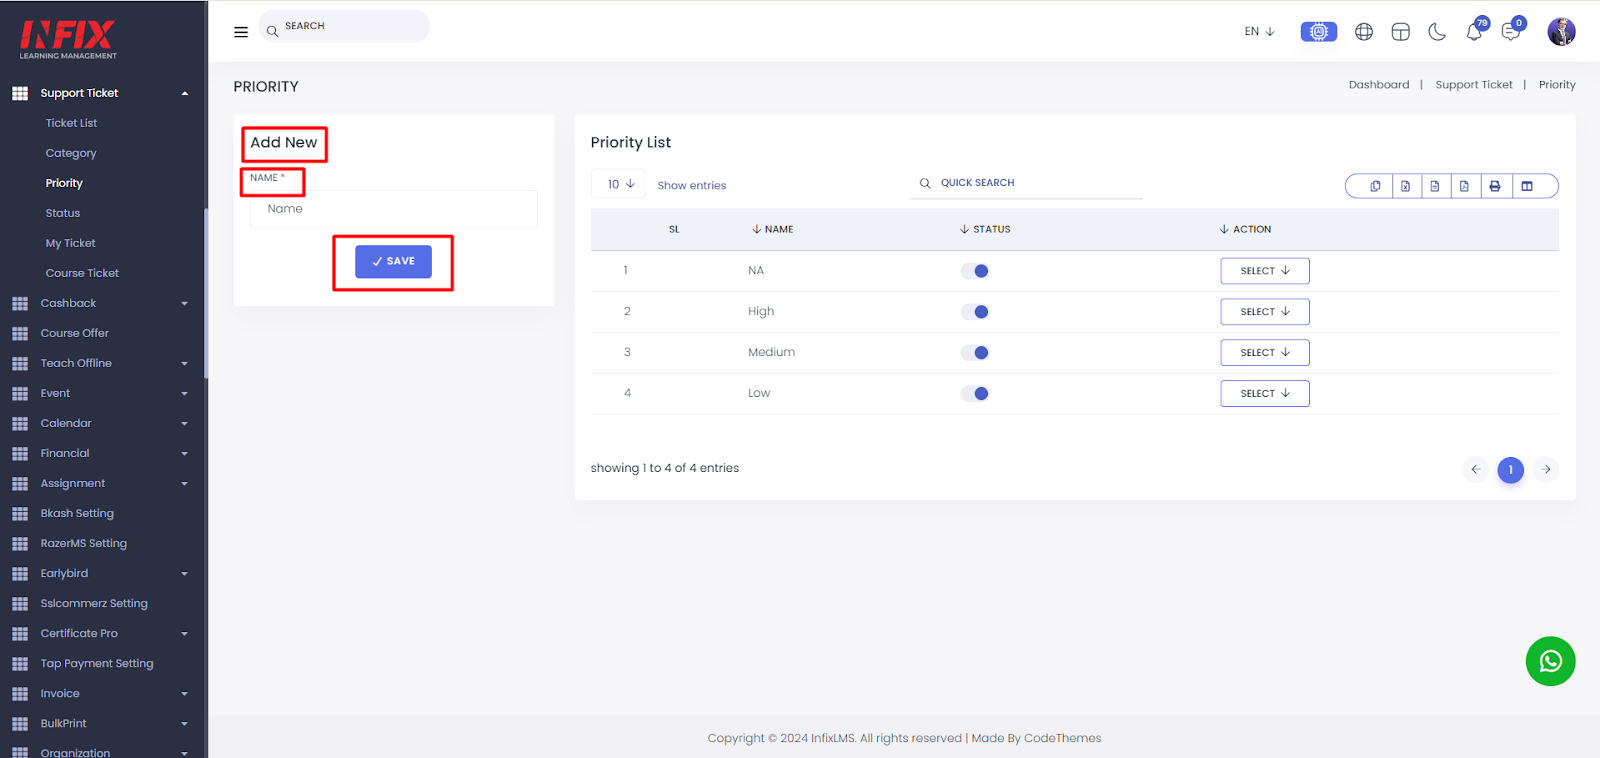
Task: Click the Infix LMS logo
Action: [68, 38]
